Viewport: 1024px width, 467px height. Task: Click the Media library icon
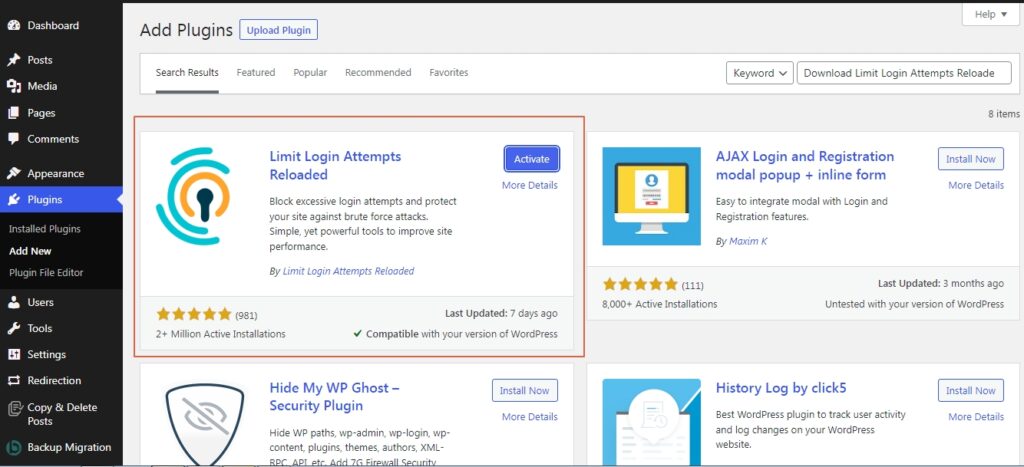point(14,86)
